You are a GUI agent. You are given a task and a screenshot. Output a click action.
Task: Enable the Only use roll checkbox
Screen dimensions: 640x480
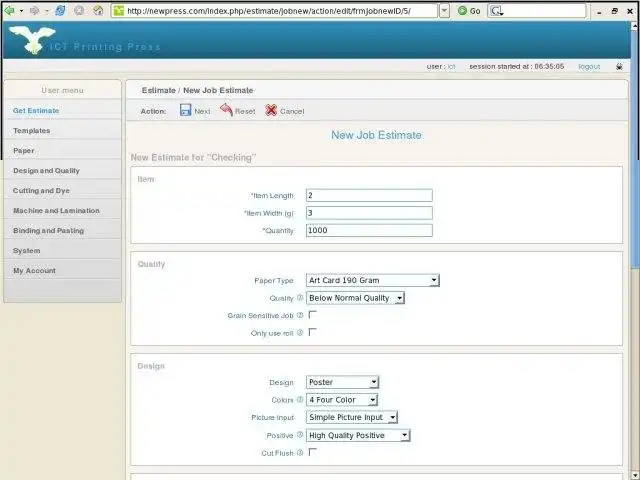pyautogui.click(x=313, y=332)
